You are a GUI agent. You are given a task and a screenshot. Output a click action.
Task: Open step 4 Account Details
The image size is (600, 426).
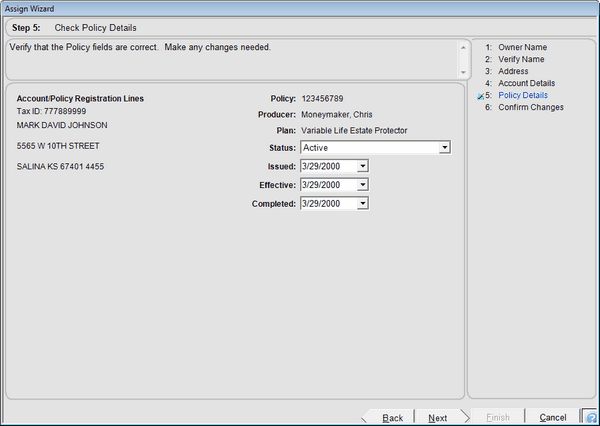(x=527, y=83)
